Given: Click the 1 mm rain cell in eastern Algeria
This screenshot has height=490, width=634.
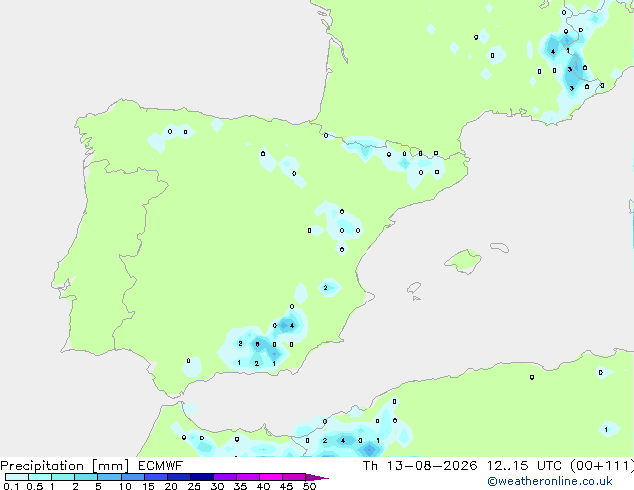Looking at the screenshot, I should click(x=606, y=429).
